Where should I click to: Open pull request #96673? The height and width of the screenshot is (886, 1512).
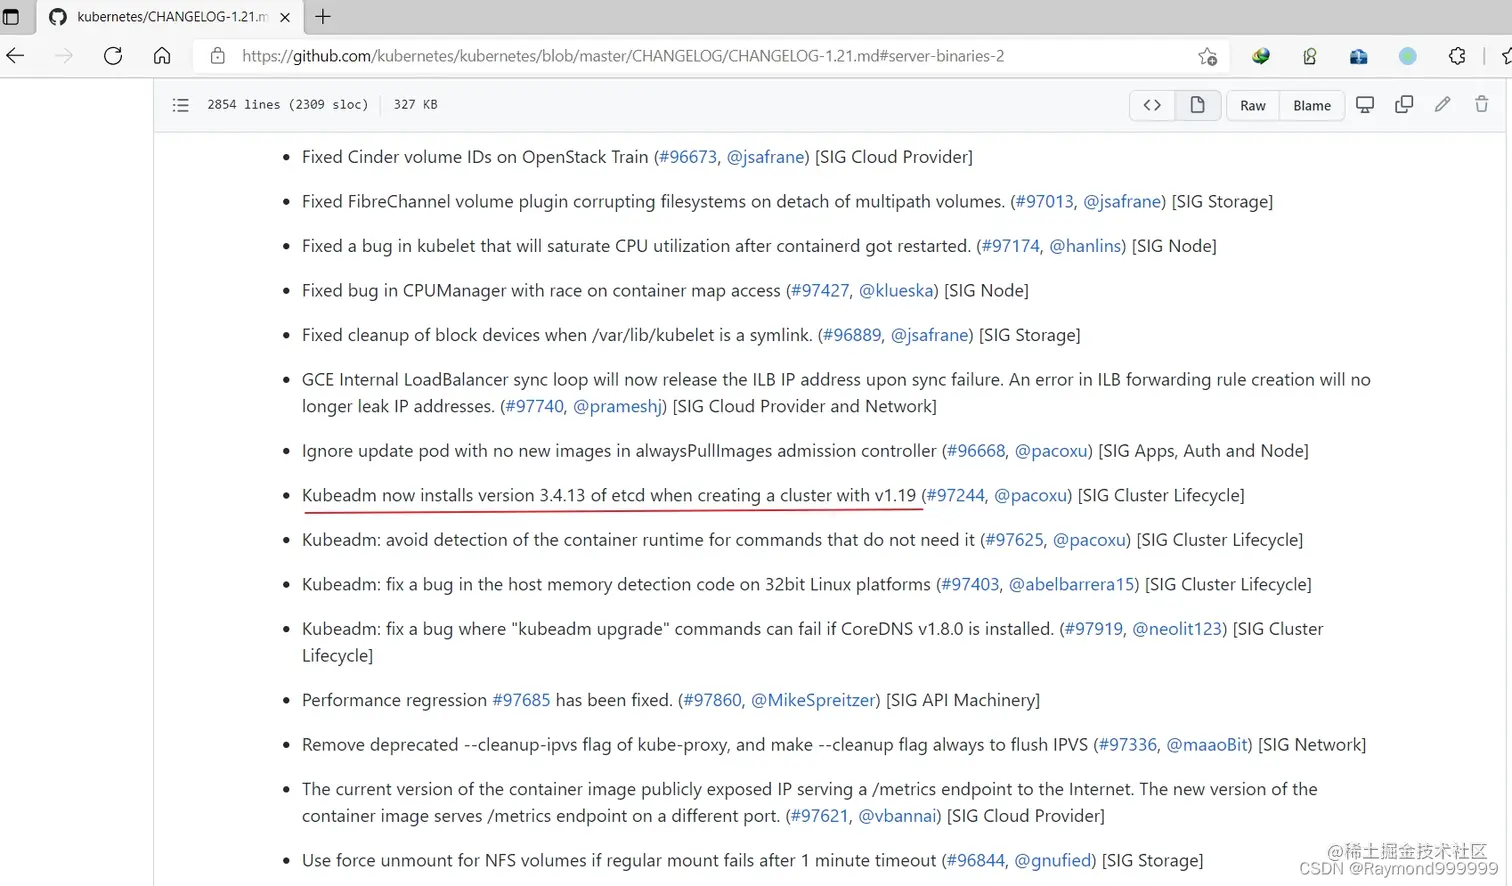coord(688,157)
